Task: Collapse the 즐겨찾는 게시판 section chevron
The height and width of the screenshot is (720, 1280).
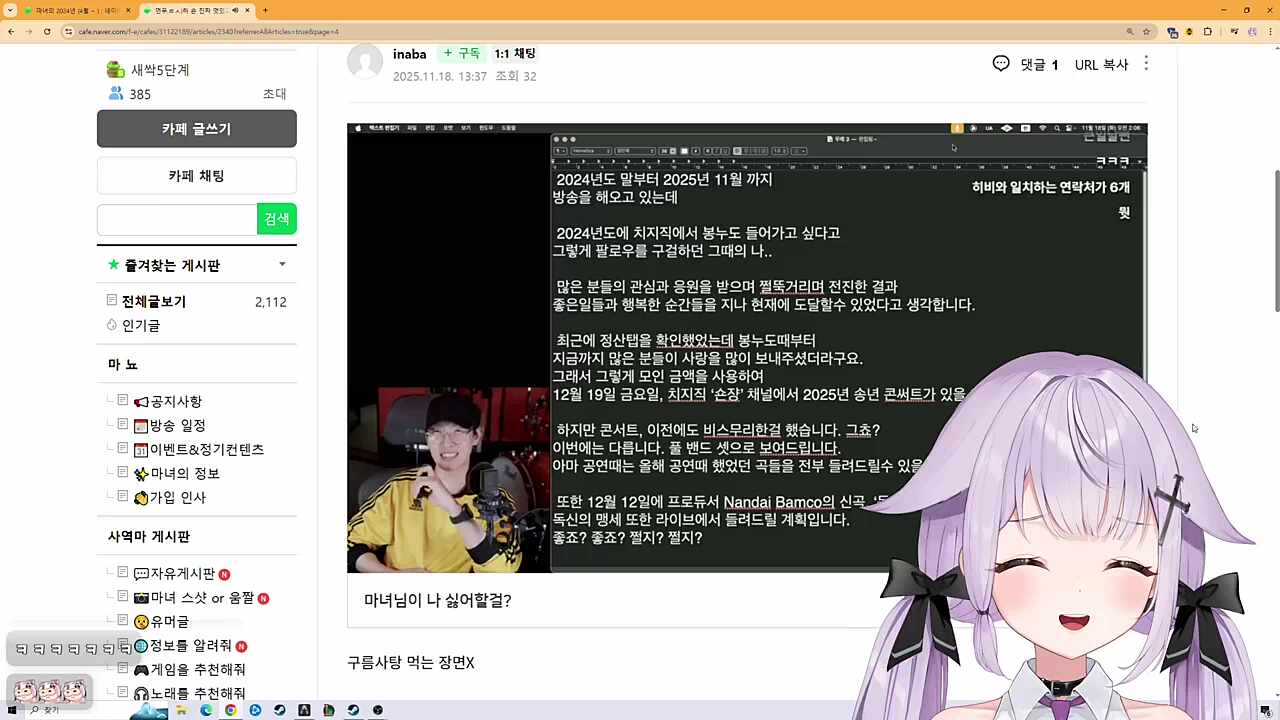Action: click(281, 264)
